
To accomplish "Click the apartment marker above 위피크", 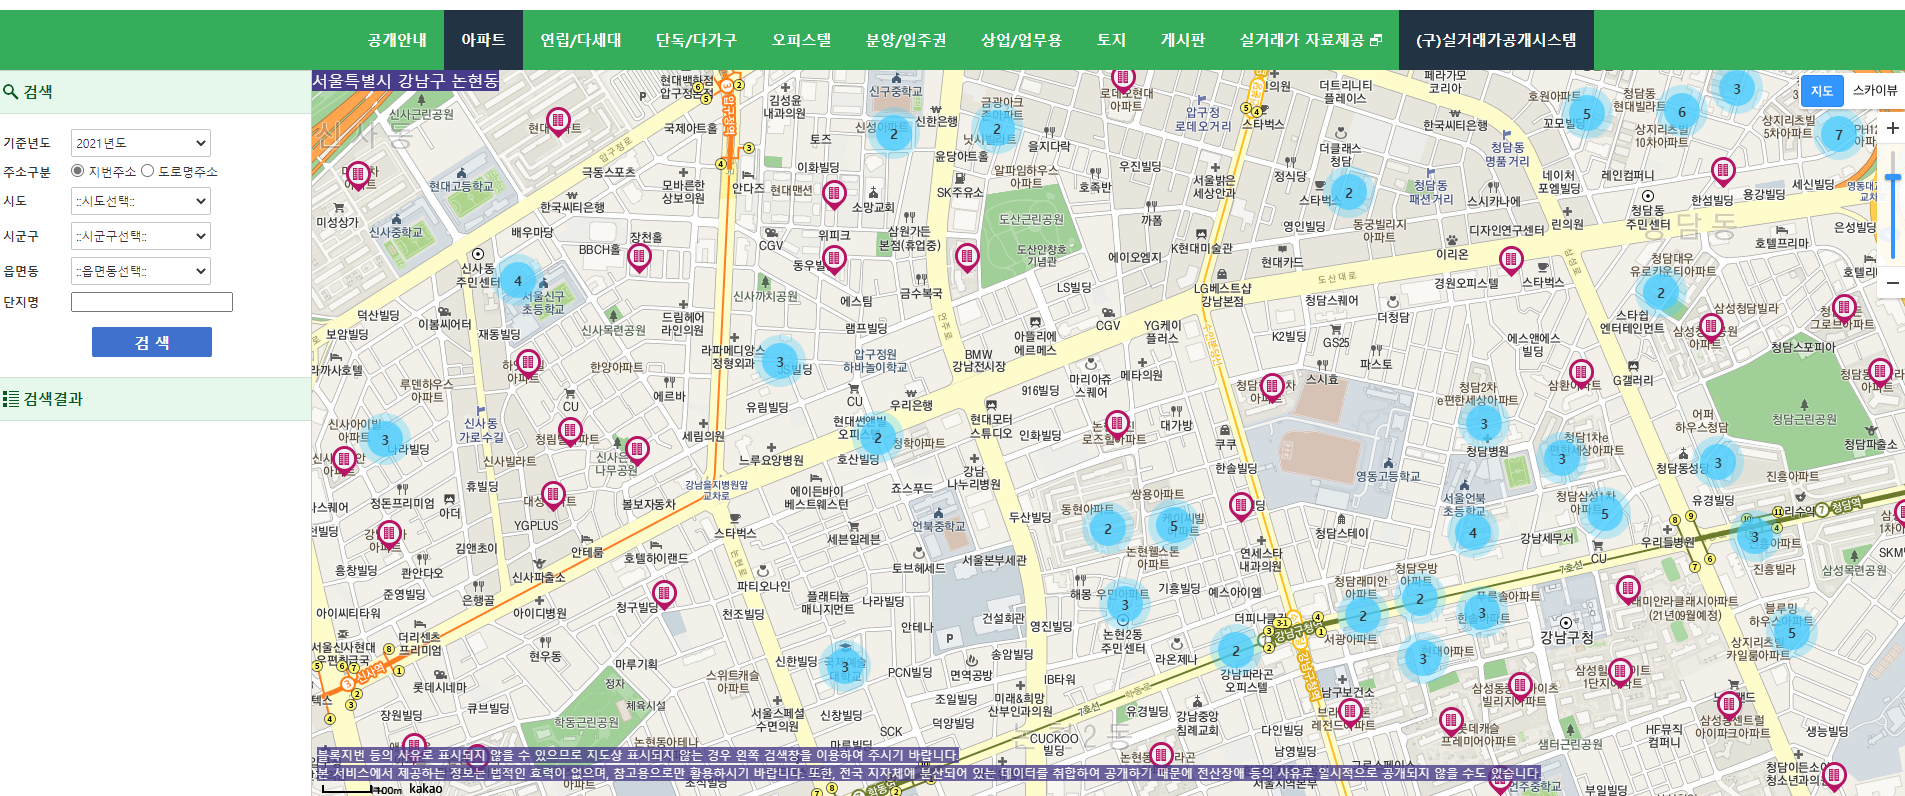I will tap(834, 194).
